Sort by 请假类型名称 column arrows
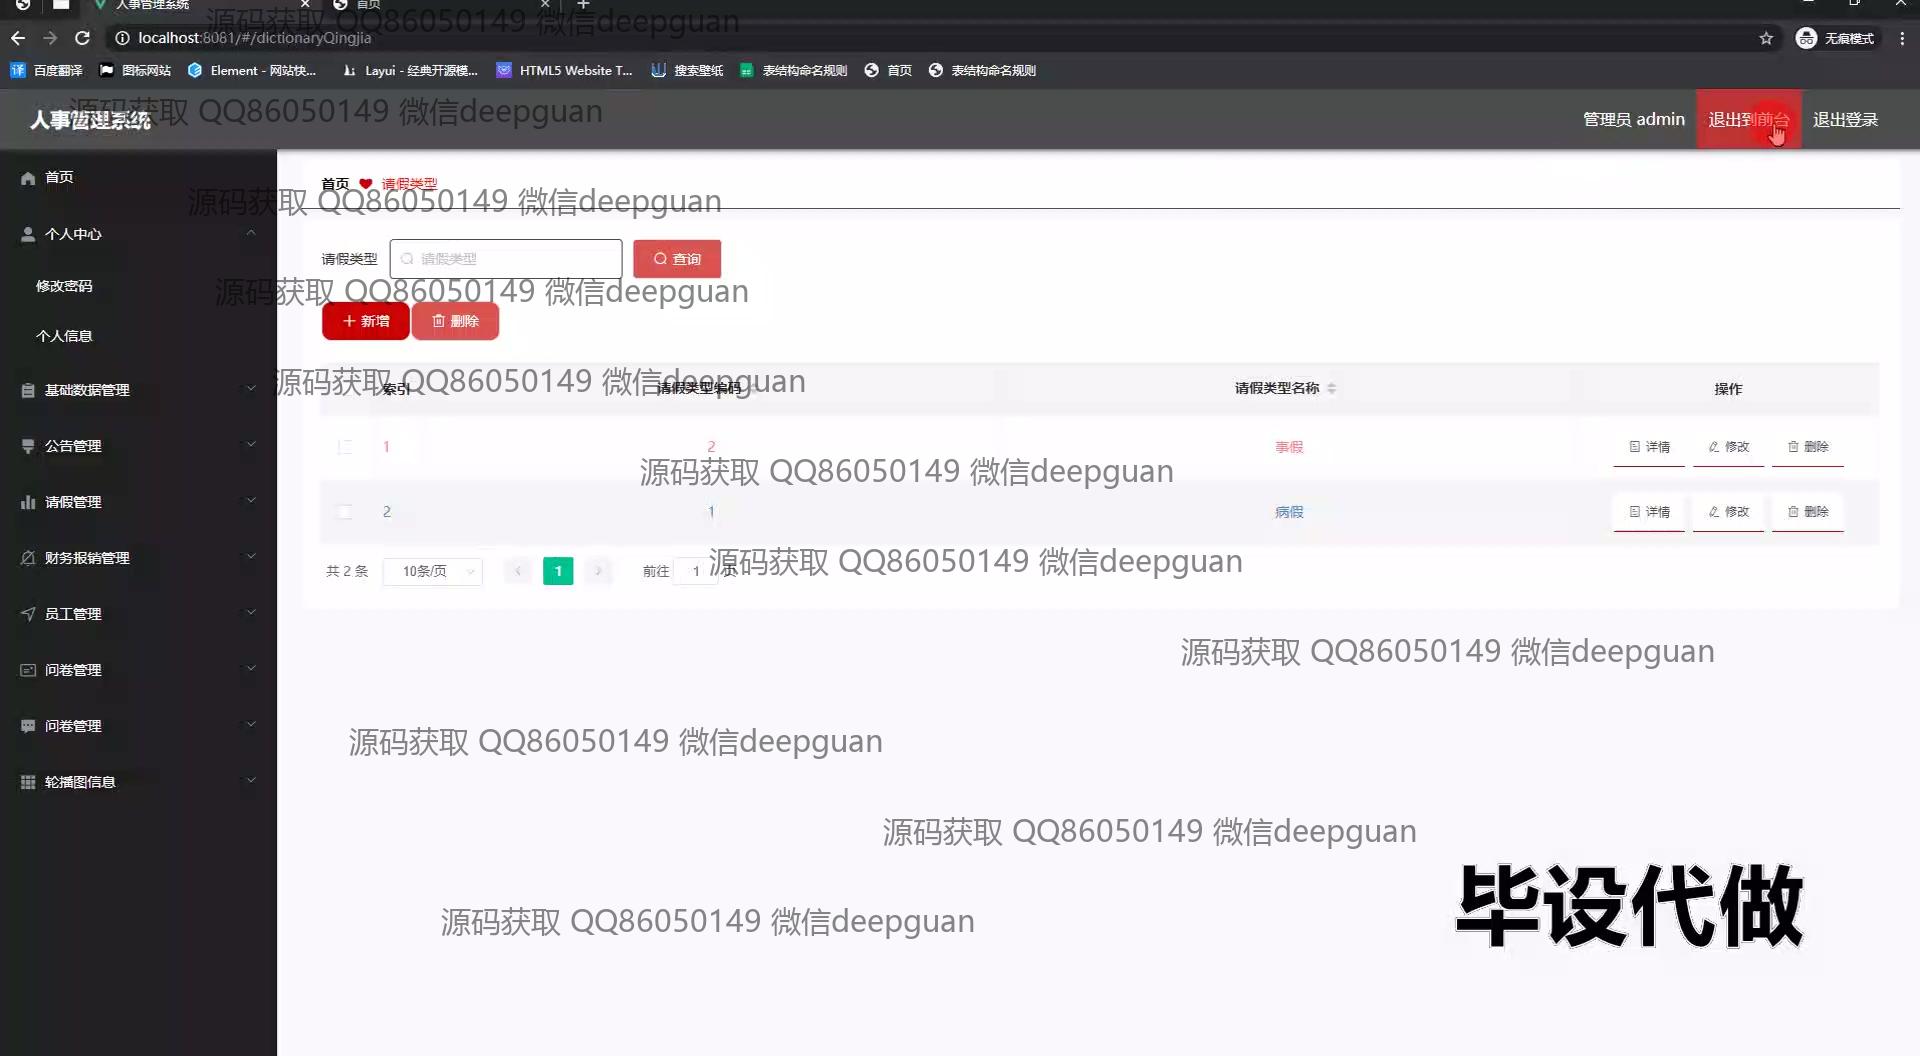1920x1056 pixels. pyautogui.click(x=1331, y=389)
